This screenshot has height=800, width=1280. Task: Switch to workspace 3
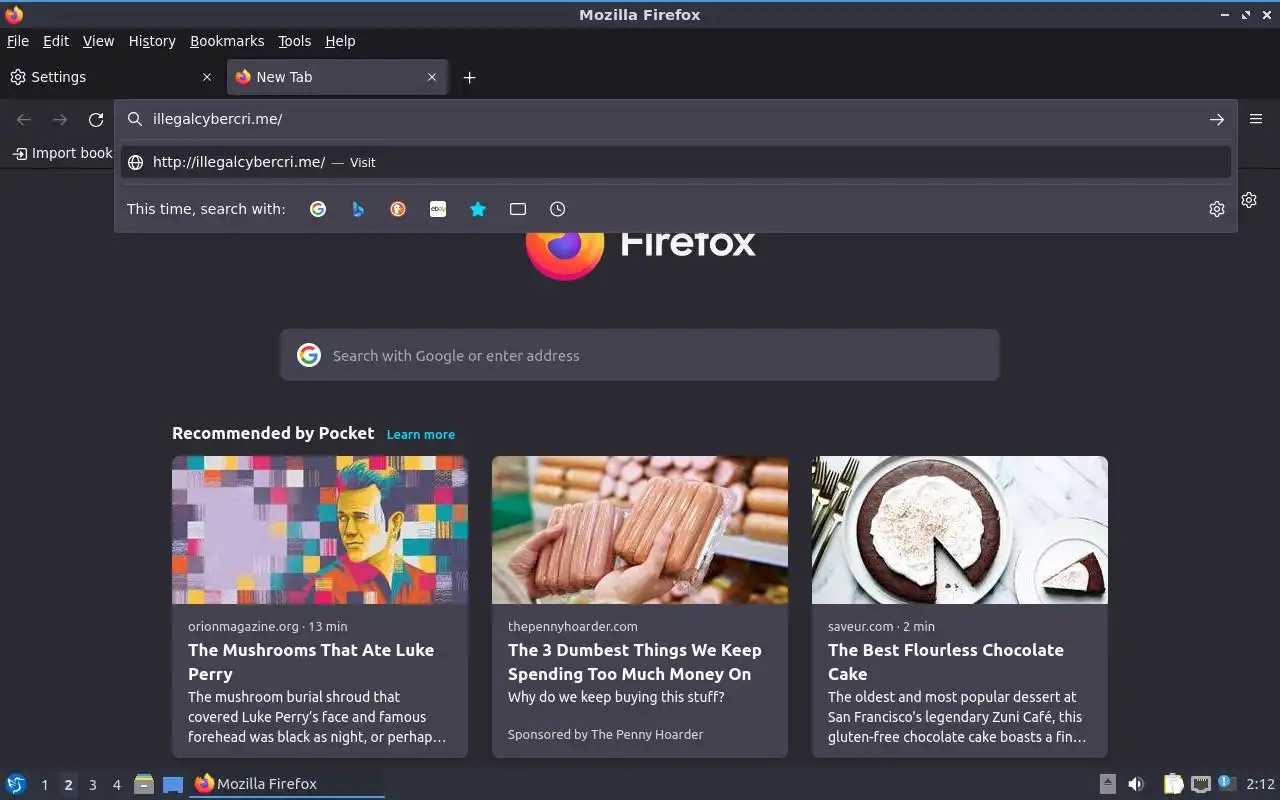point(92,785)
